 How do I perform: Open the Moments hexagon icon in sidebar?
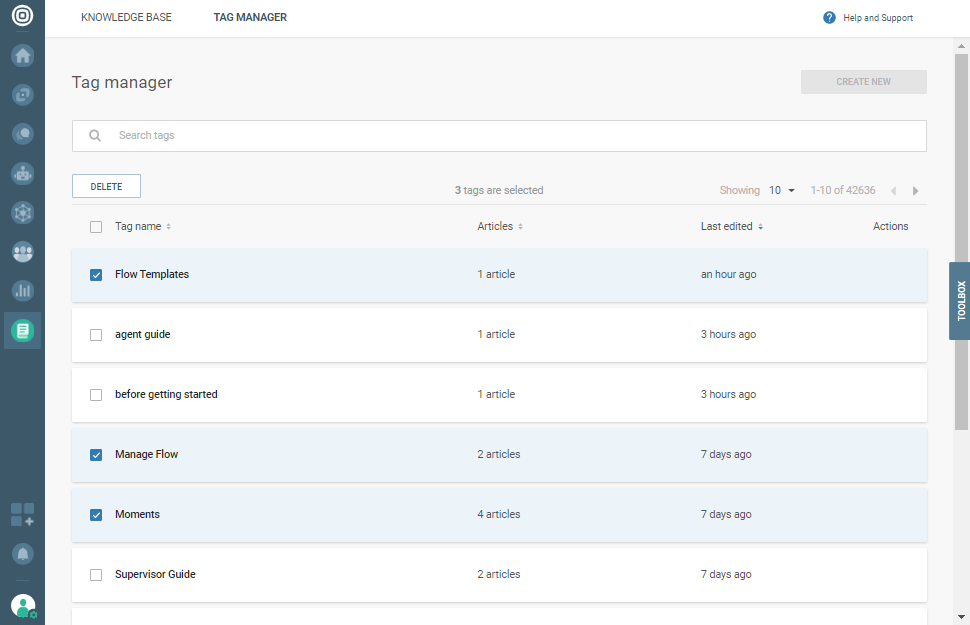pos(22,212)
